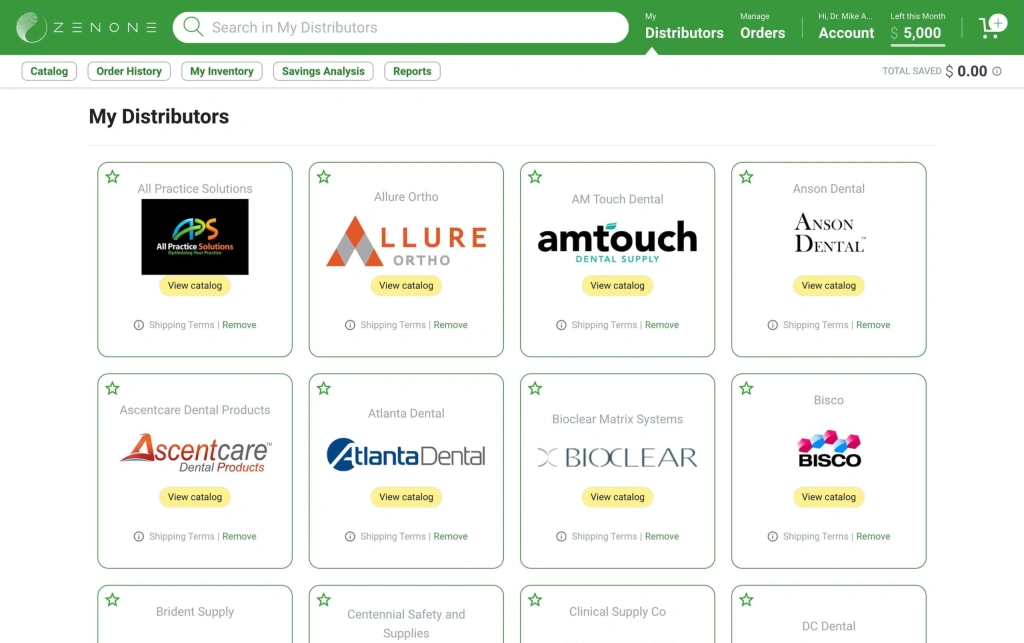Open the Account menu in header
This screenshot has width=1024, height=643.
coord(846,27)
